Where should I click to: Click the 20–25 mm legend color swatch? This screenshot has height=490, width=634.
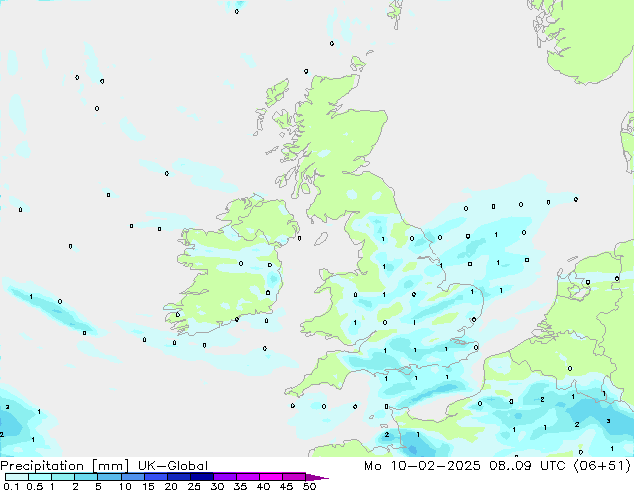click(178, 477)
